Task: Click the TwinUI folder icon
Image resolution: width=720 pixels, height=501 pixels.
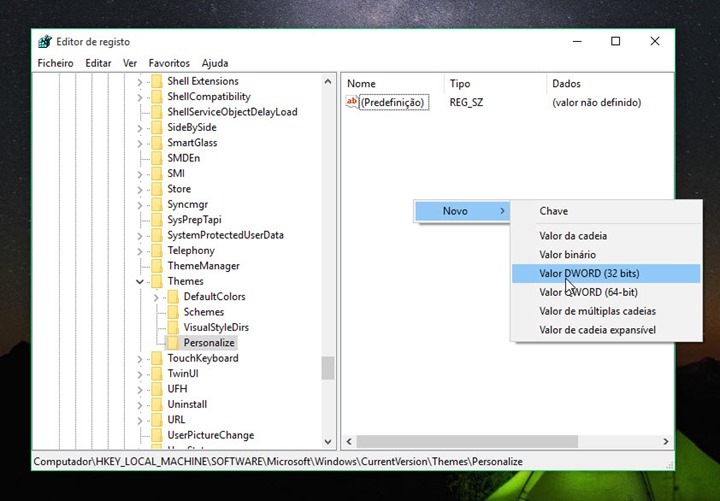Action: tap(157, 373)
